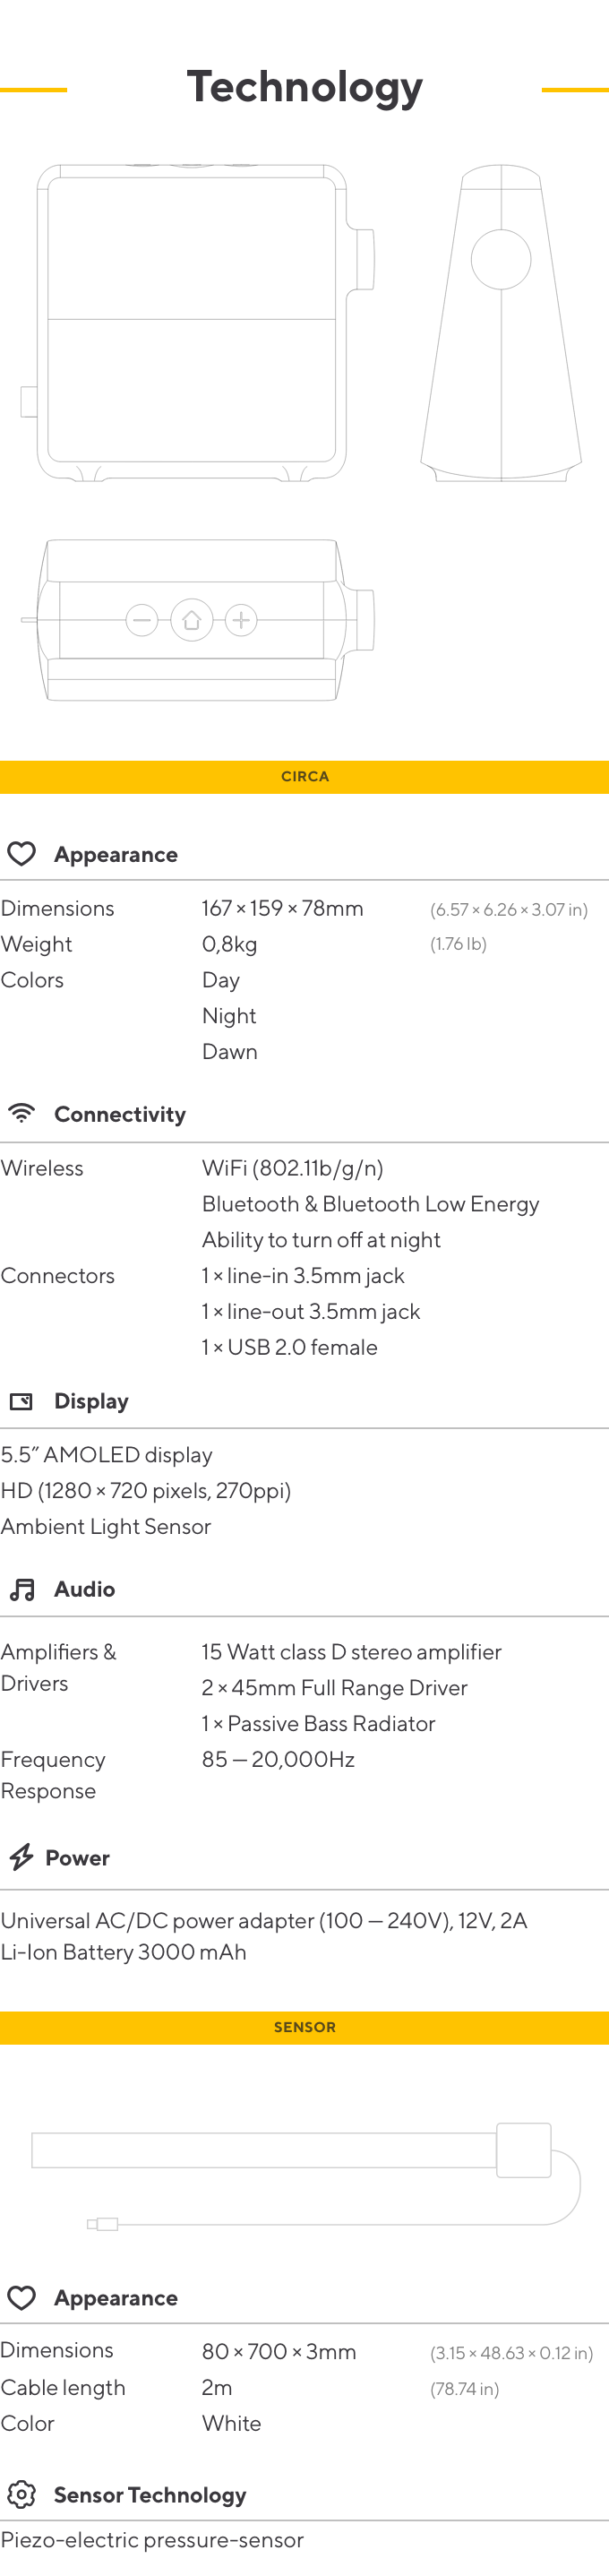Click the display screen icon
The width and height of the screenshot is (609, 2576).
coord(21,1401)
